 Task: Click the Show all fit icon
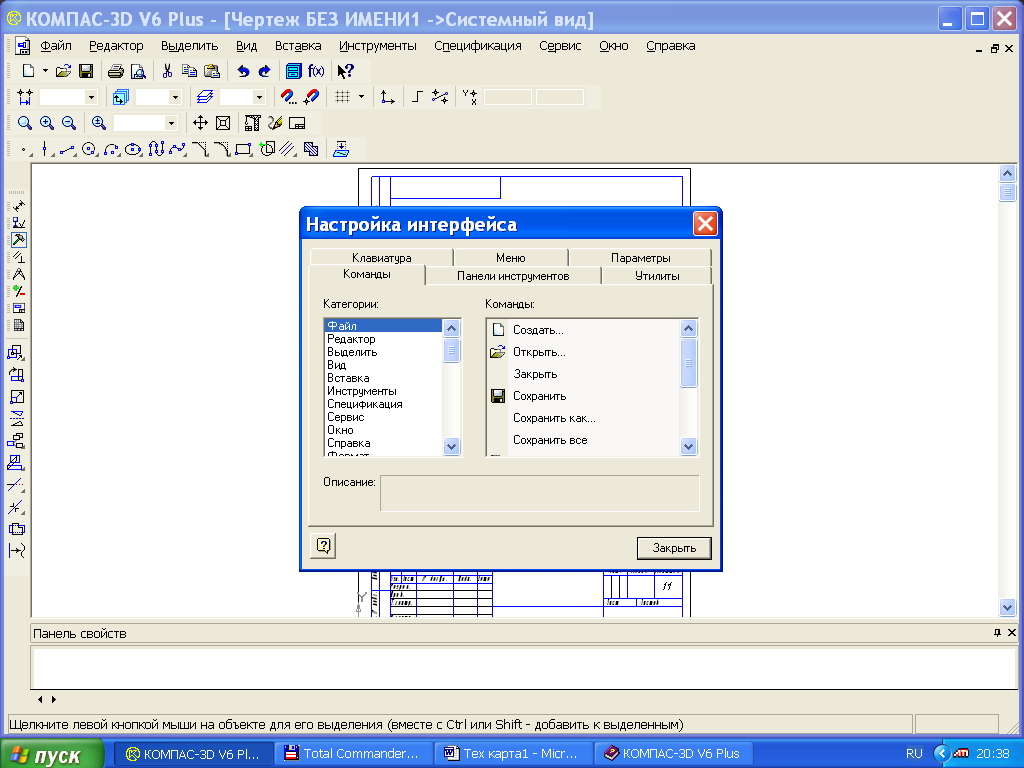[223, 123]
